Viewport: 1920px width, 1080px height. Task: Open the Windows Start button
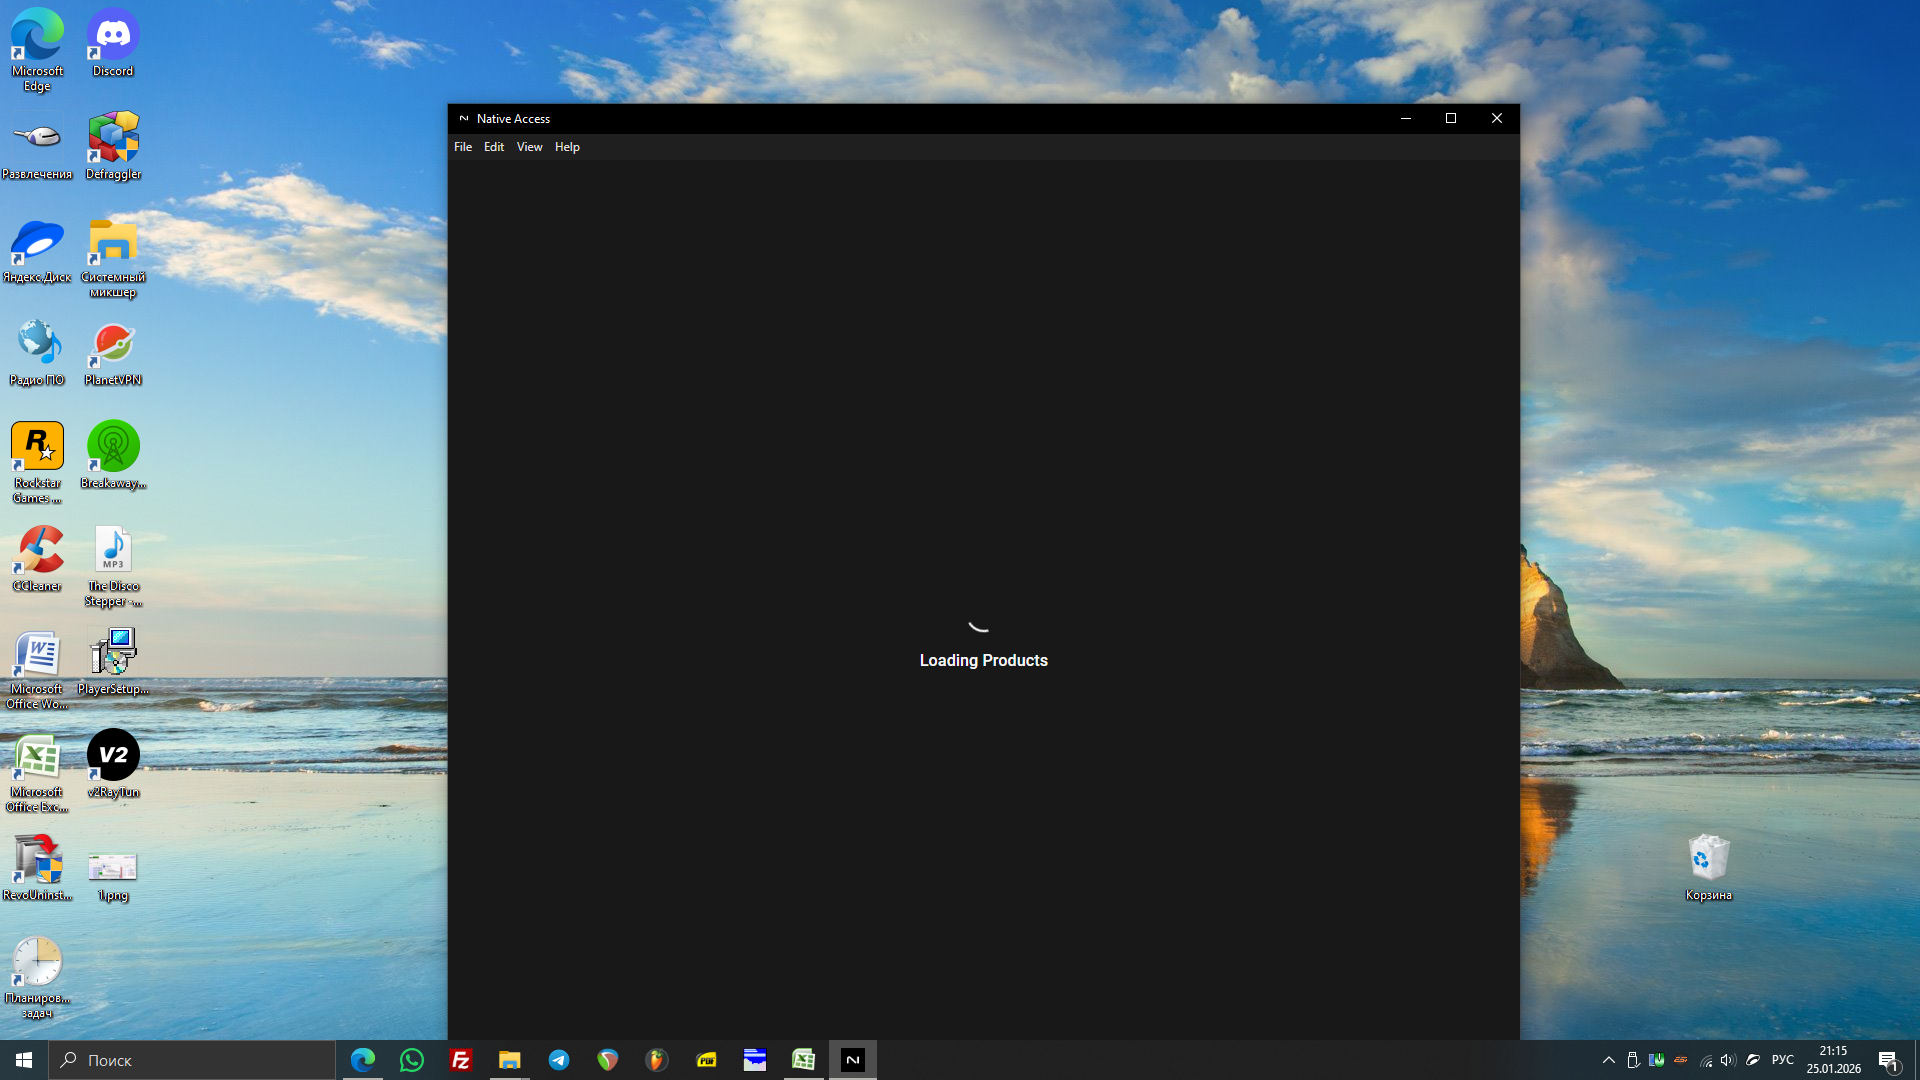pos(24,1060)
